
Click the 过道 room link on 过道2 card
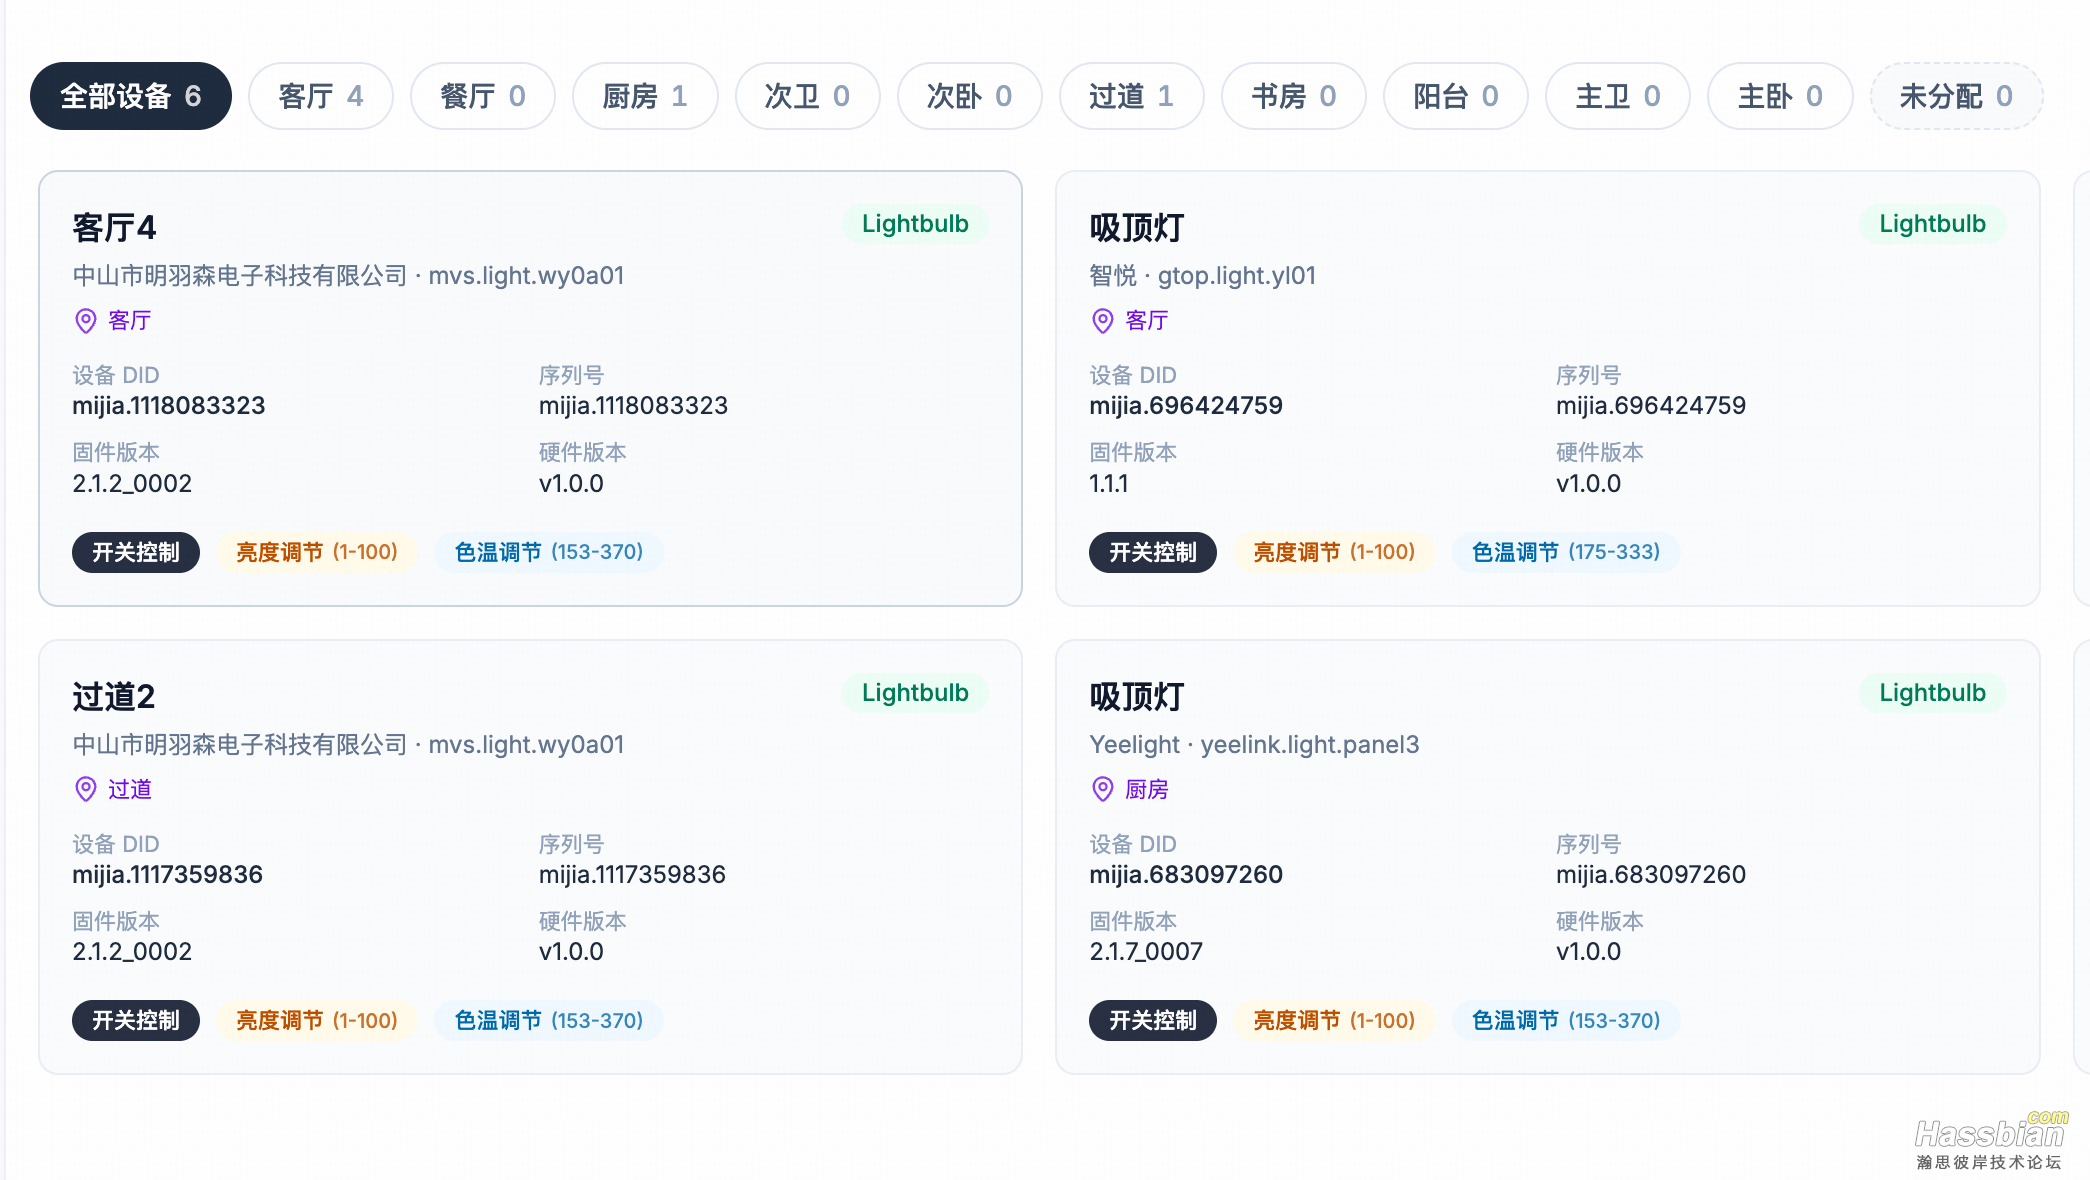[x=130, y=790]
